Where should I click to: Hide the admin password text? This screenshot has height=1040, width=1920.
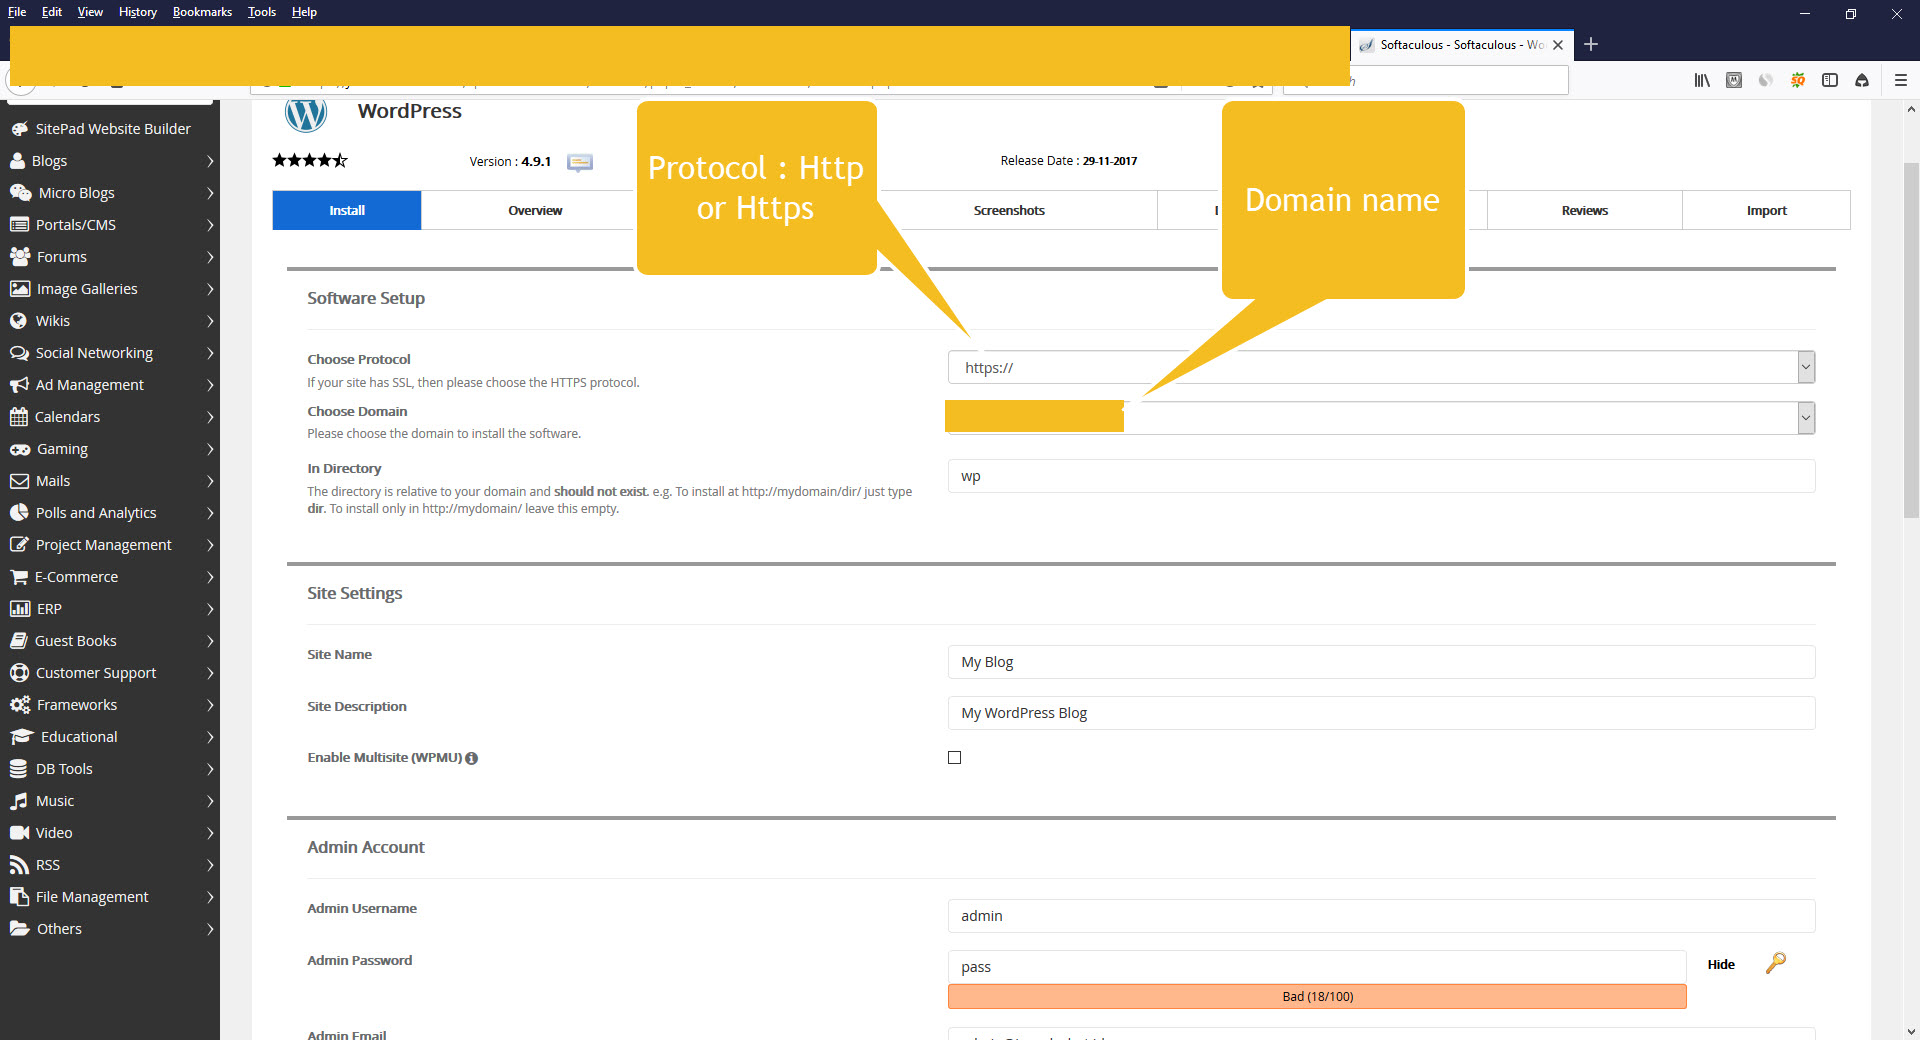(1720, 965)
